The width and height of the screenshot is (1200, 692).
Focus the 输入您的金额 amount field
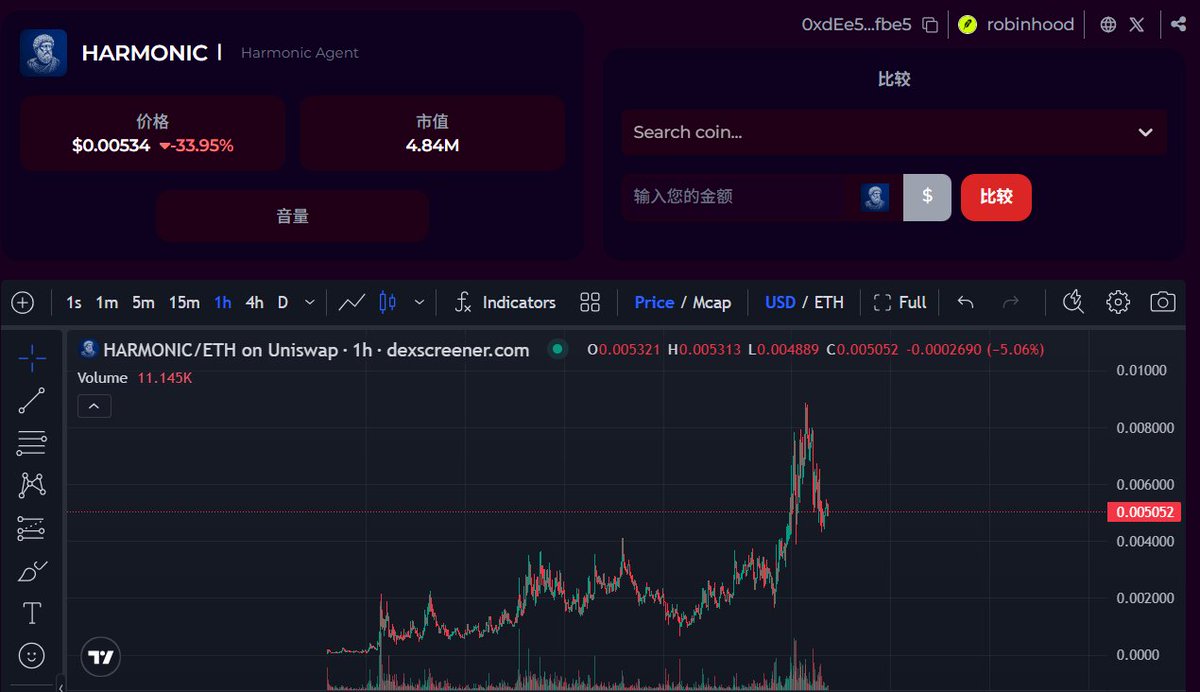tap(740, 197)
